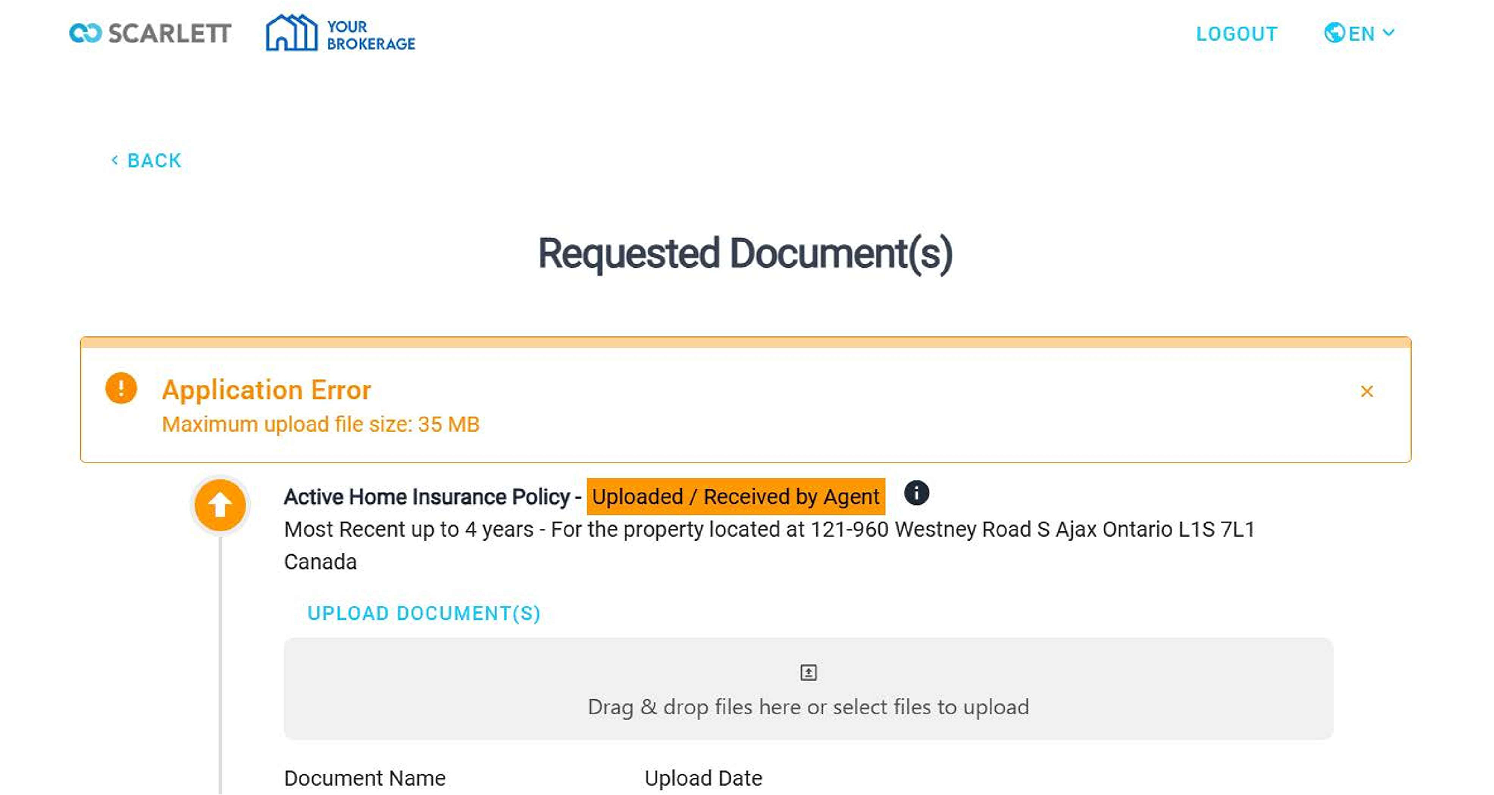Dismiss the Application Error banner

click(1366, 391)
